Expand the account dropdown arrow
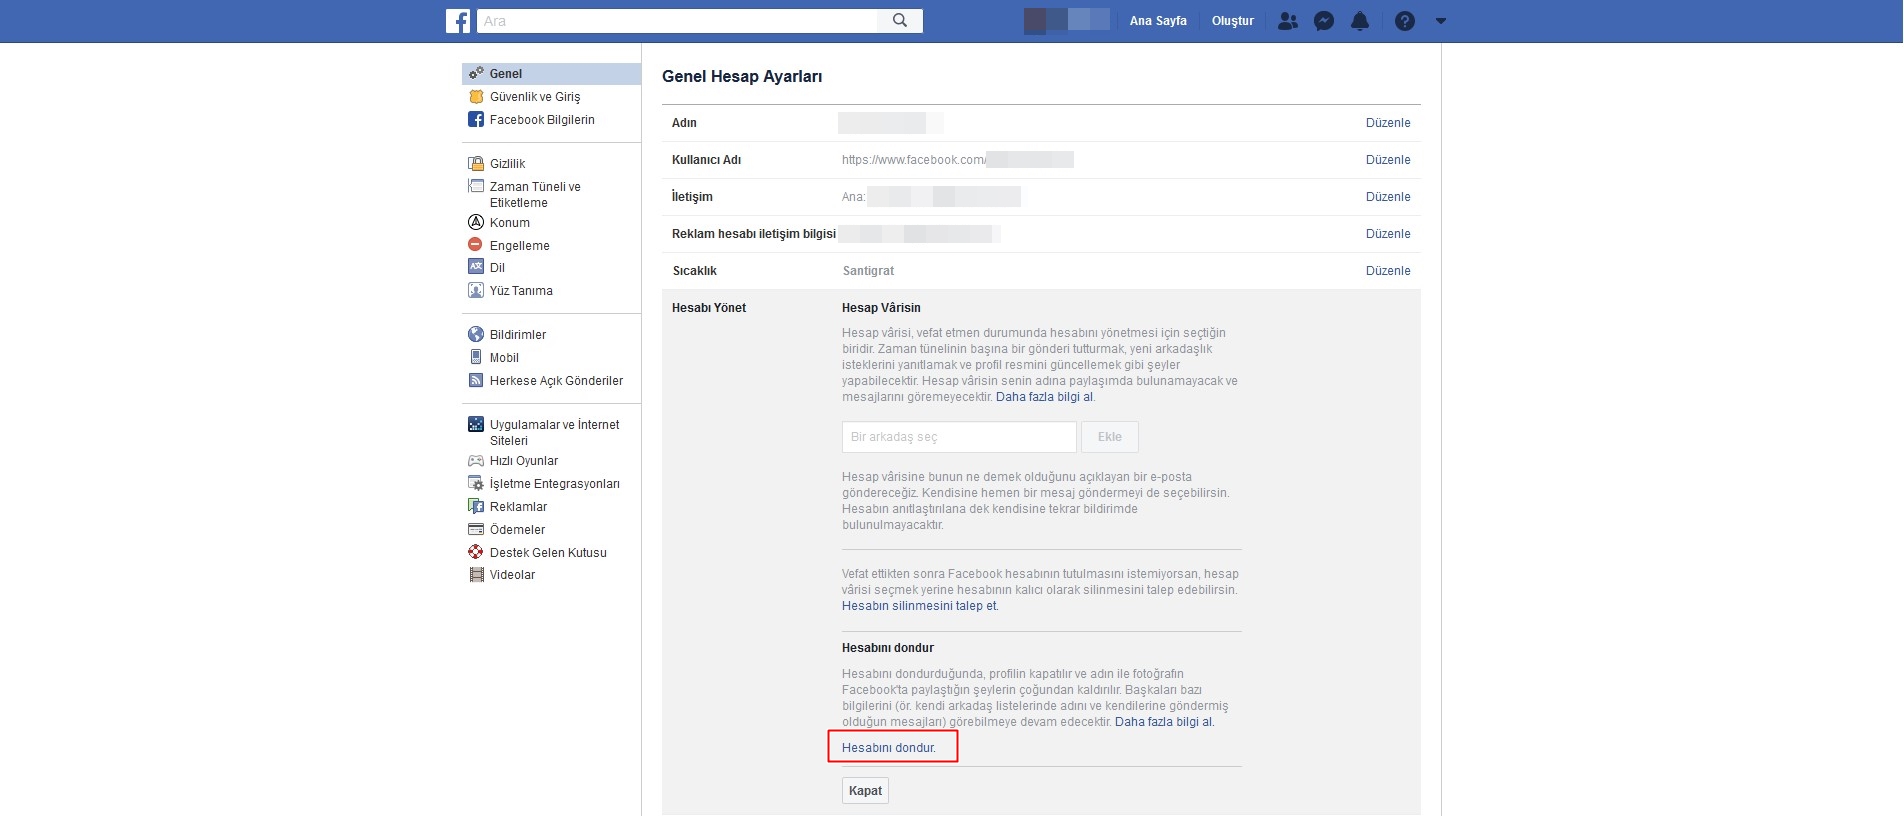Image resolution: width=1904 pixels, height=816 pixels. (x=1441, y=21)
